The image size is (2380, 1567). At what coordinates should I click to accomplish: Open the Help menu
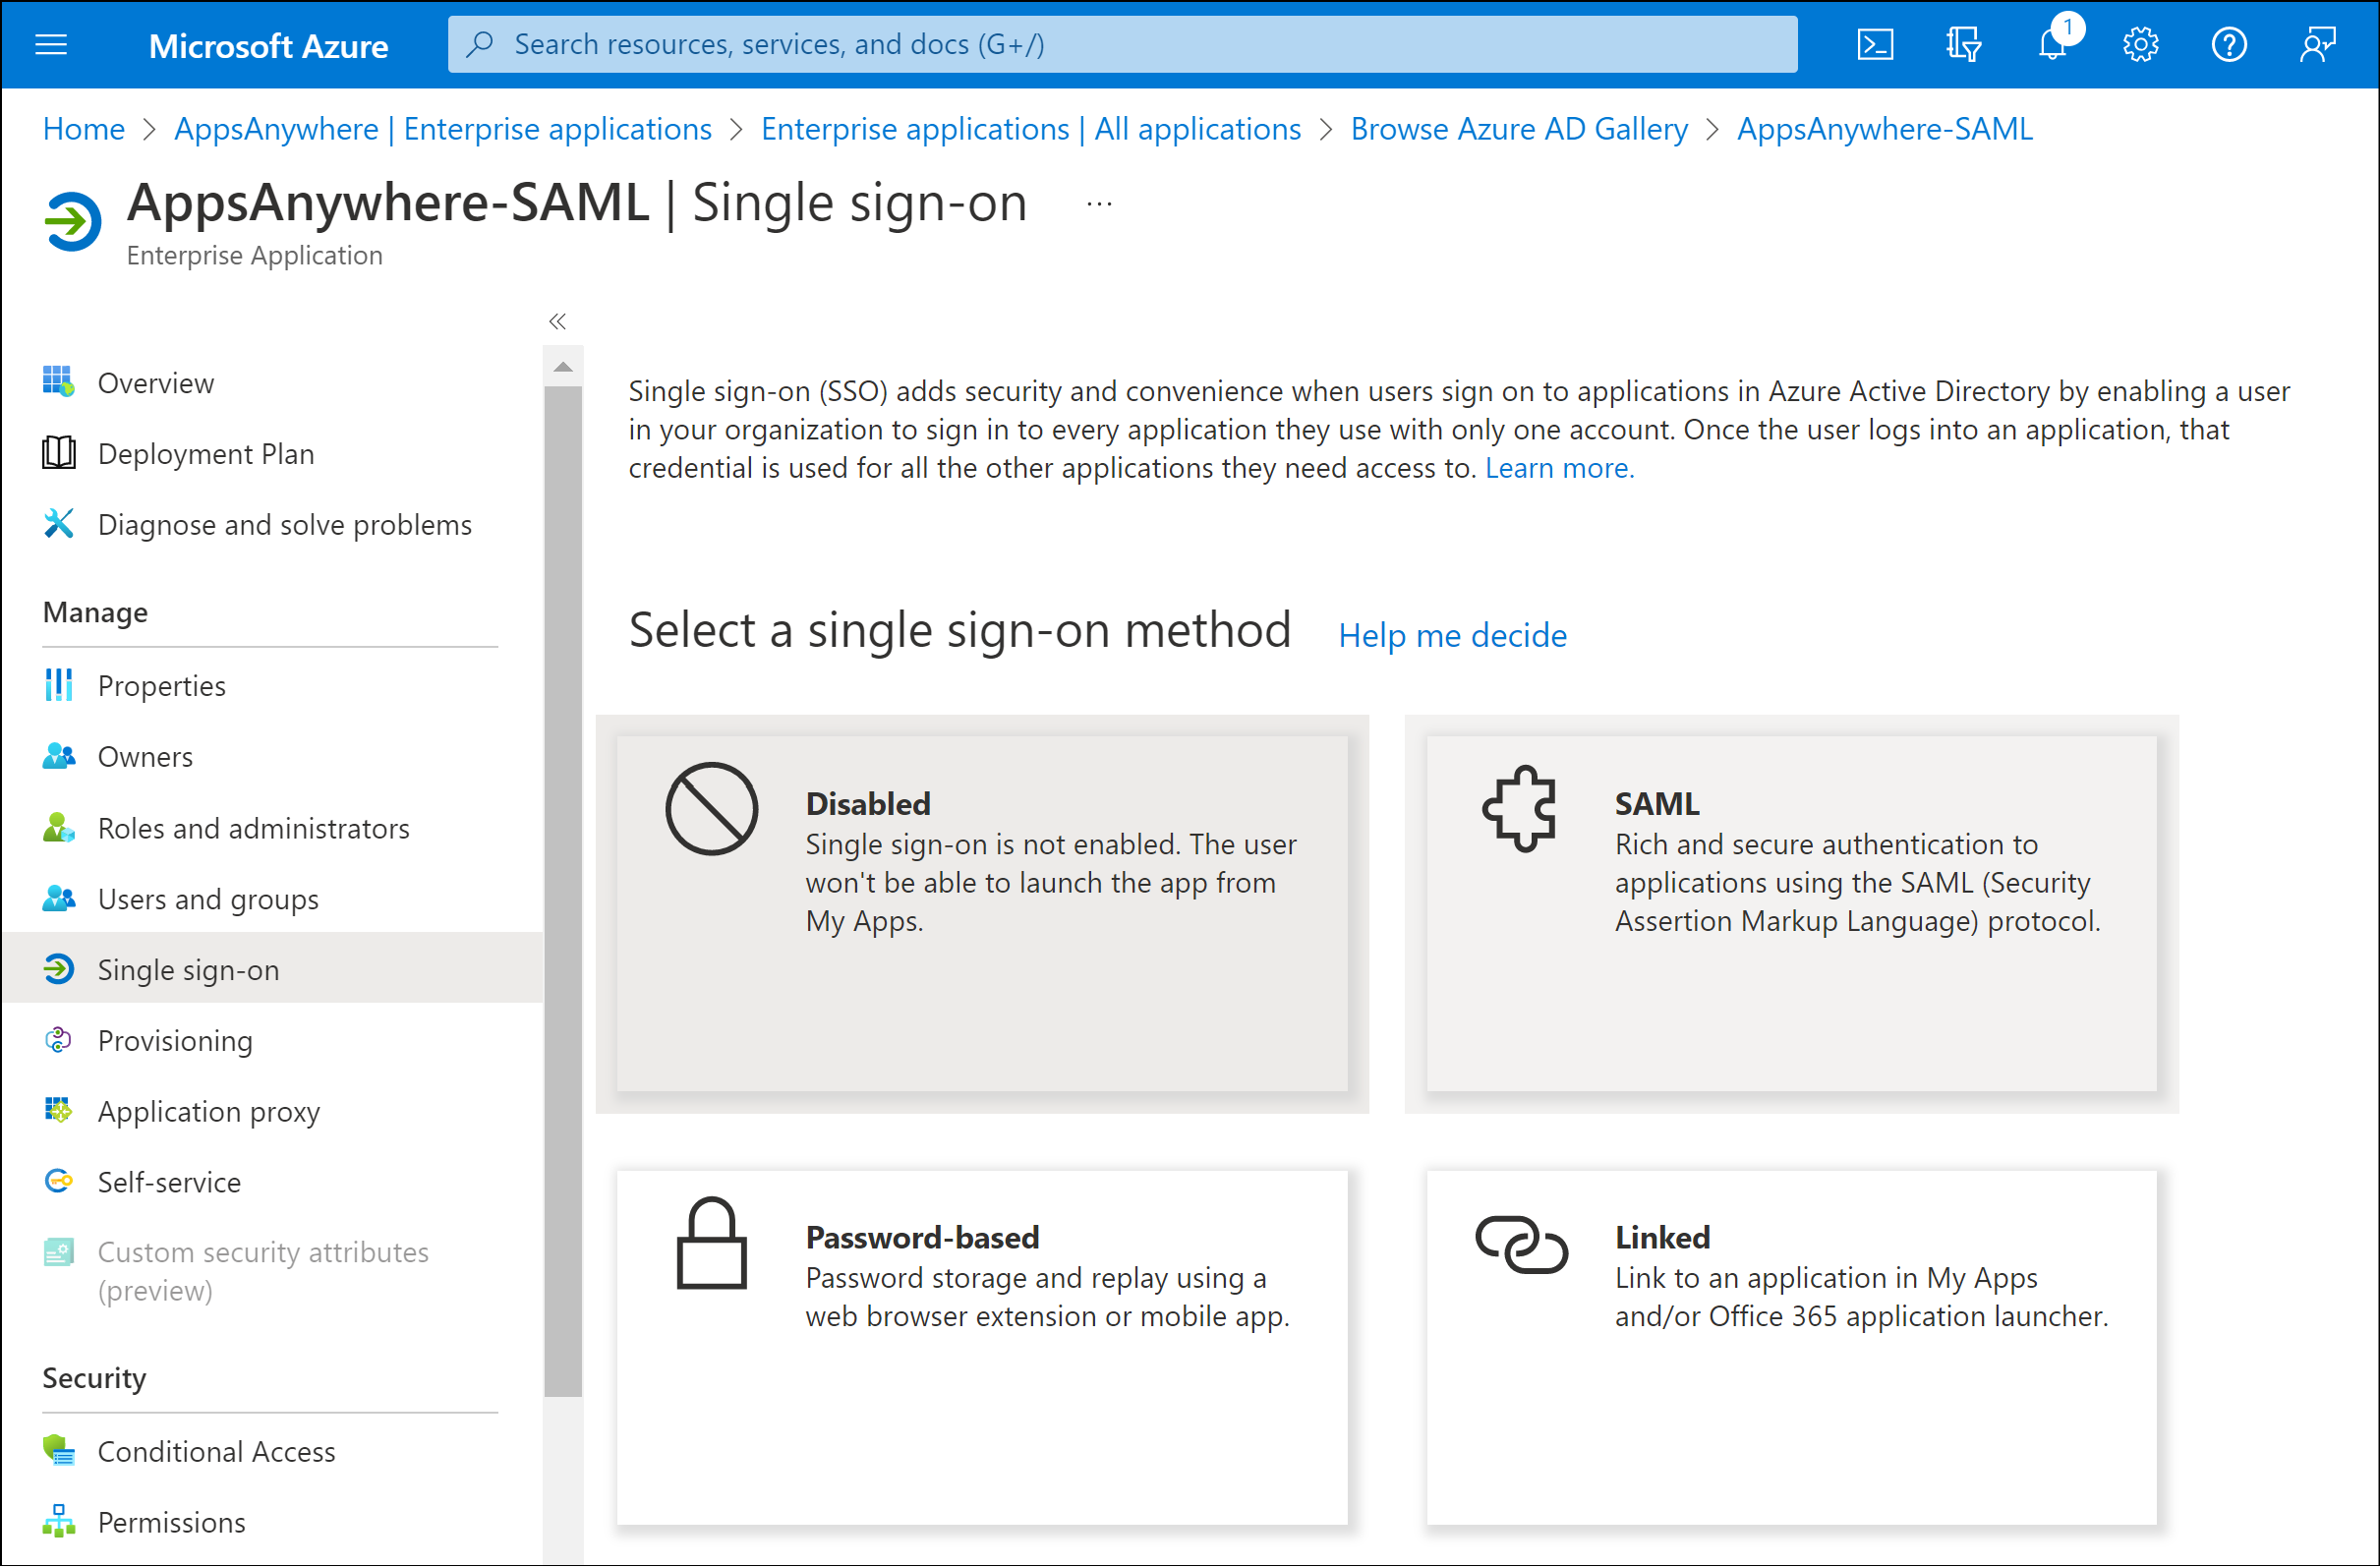tap(2228, 44)
